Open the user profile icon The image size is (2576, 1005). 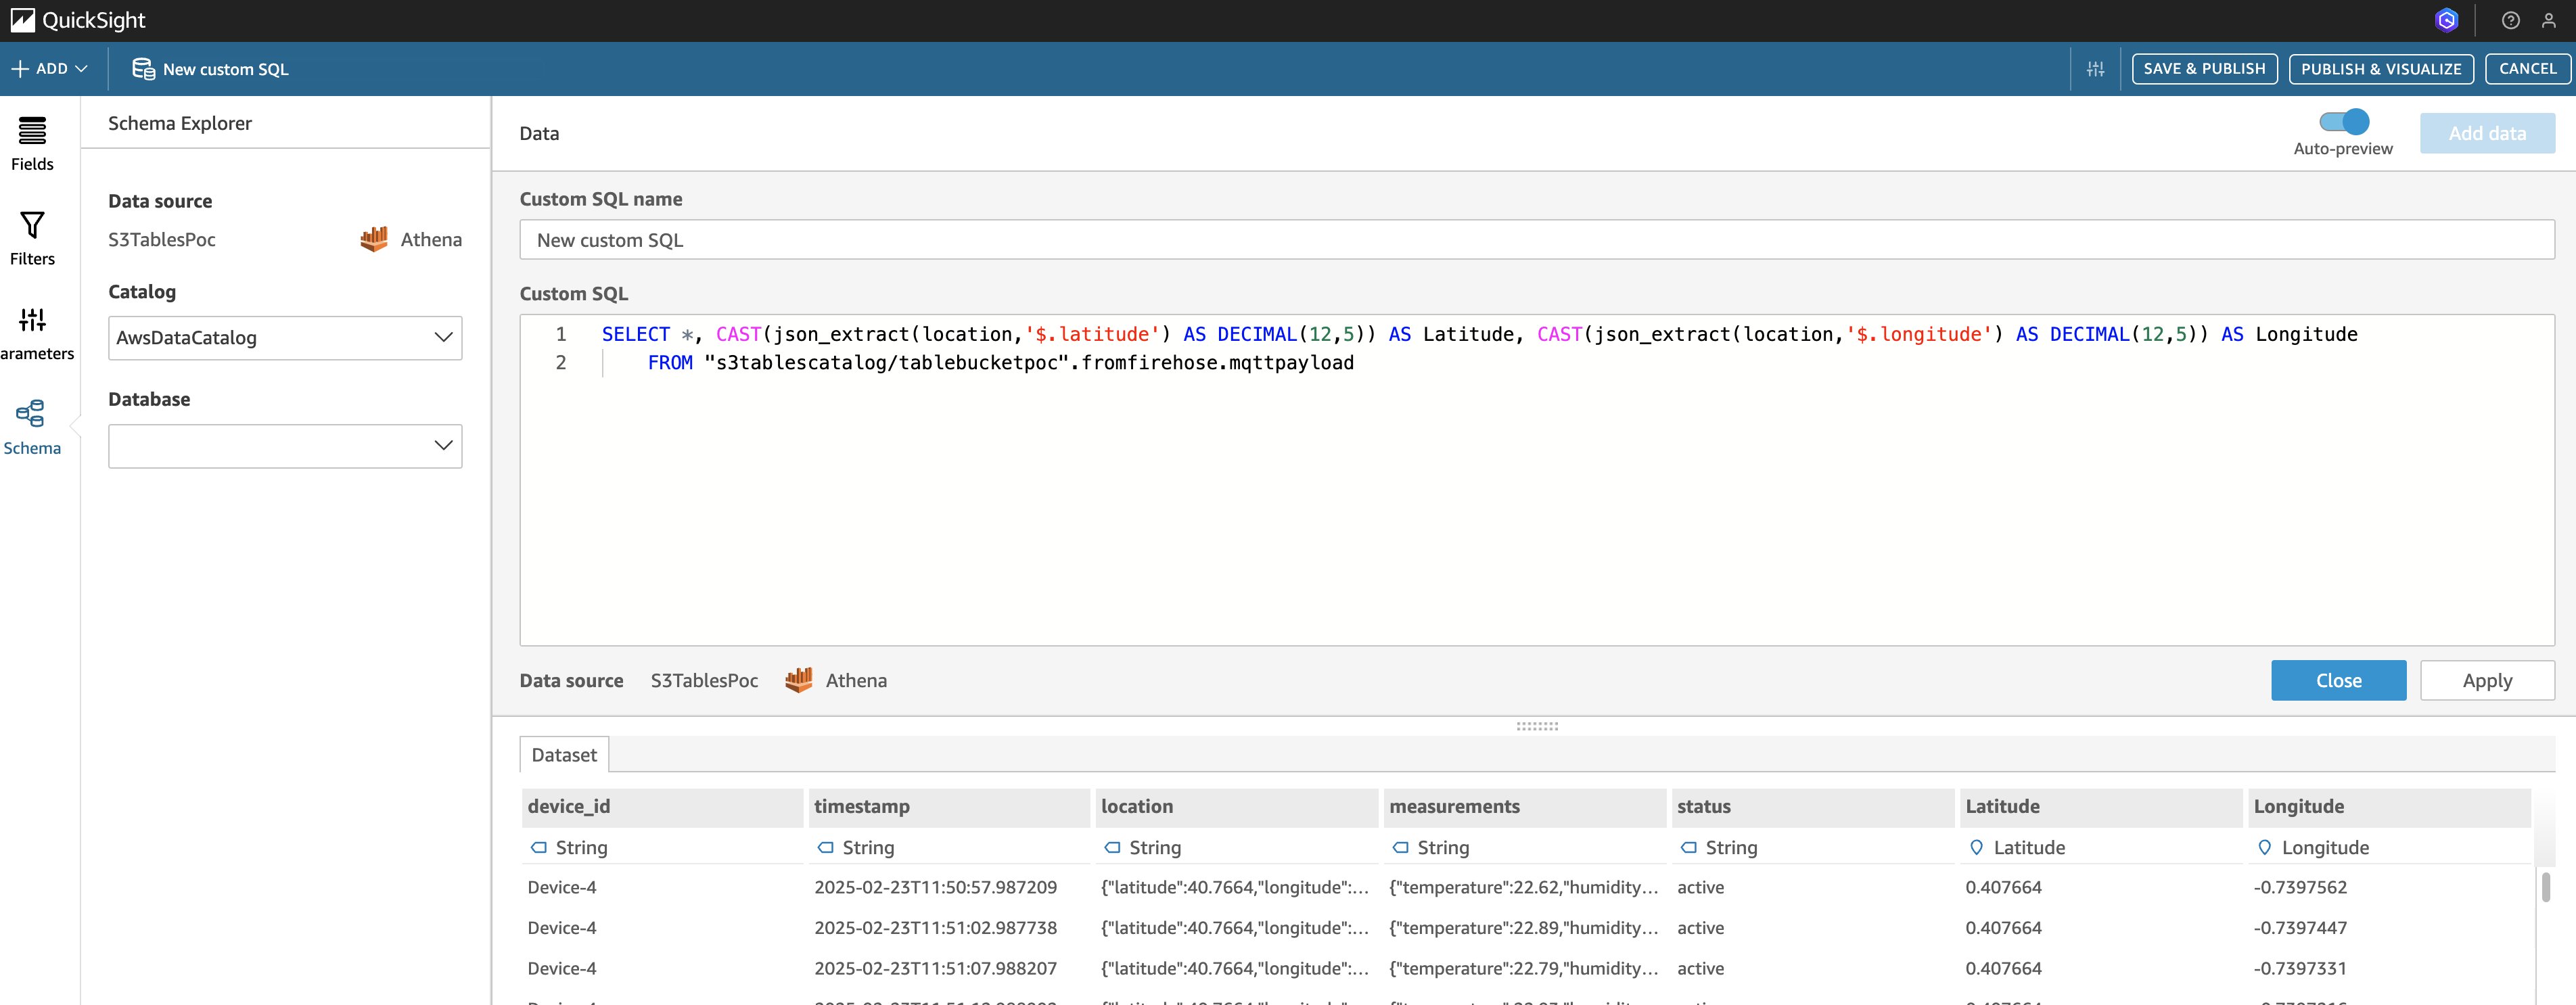pos(2548,20)
